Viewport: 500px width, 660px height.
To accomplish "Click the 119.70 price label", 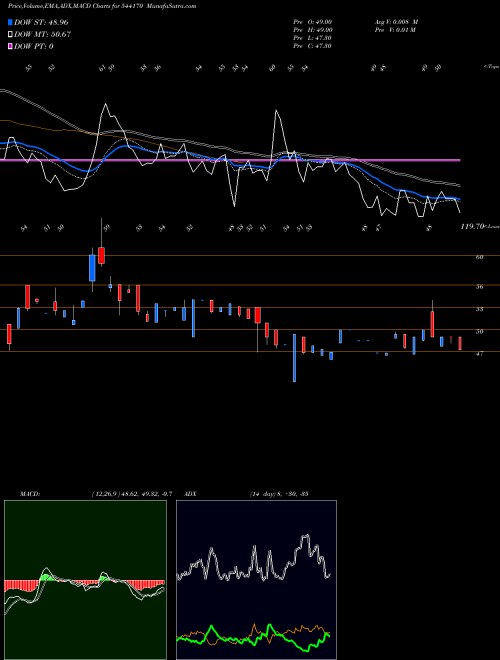I will (x=472, y=226).
